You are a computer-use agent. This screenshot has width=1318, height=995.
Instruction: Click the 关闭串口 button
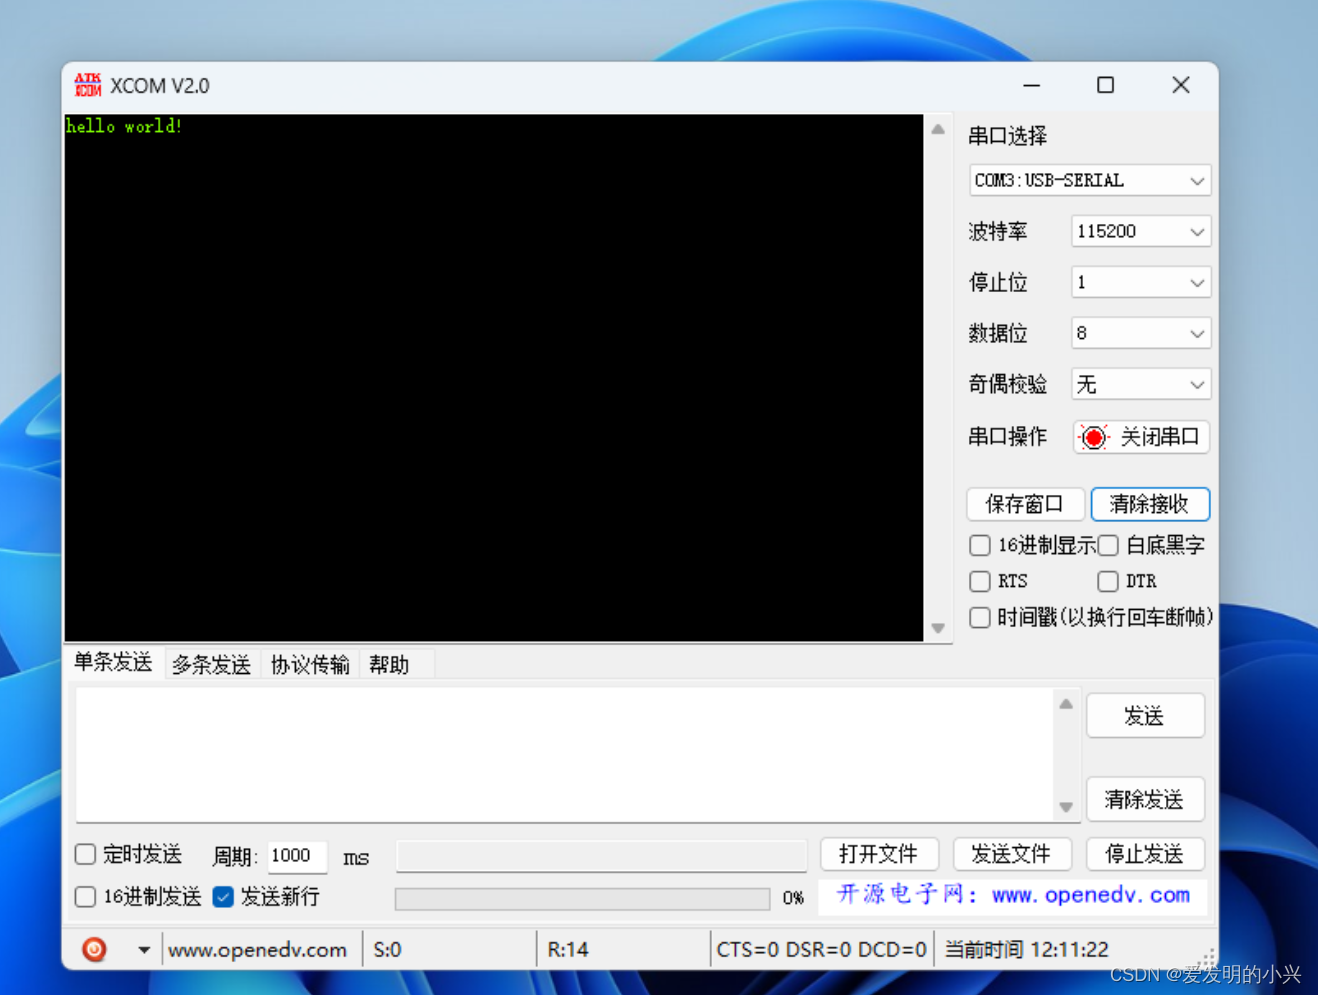(1141, 437)
